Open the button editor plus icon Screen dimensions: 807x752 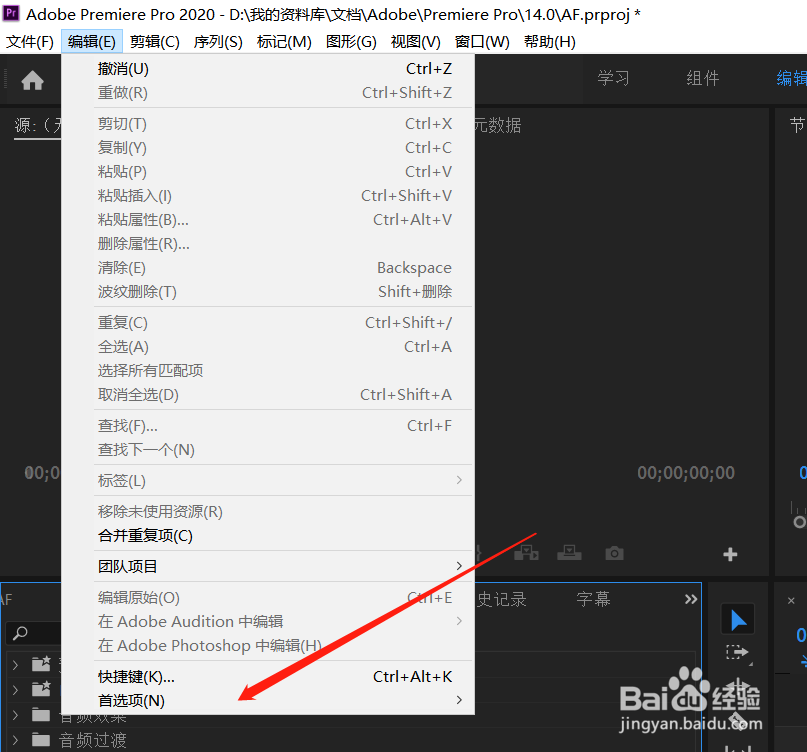tap(730, 554)
